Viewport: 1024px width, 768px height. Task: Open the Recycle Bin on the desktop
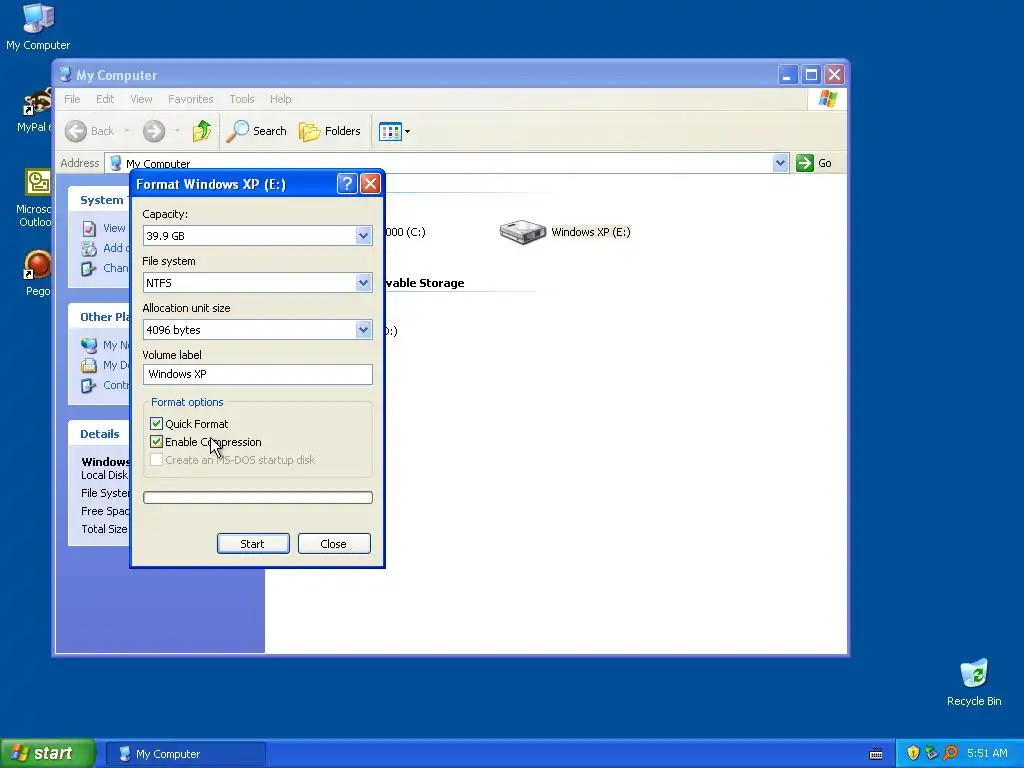pyautogui.click(x=974, y=682)
